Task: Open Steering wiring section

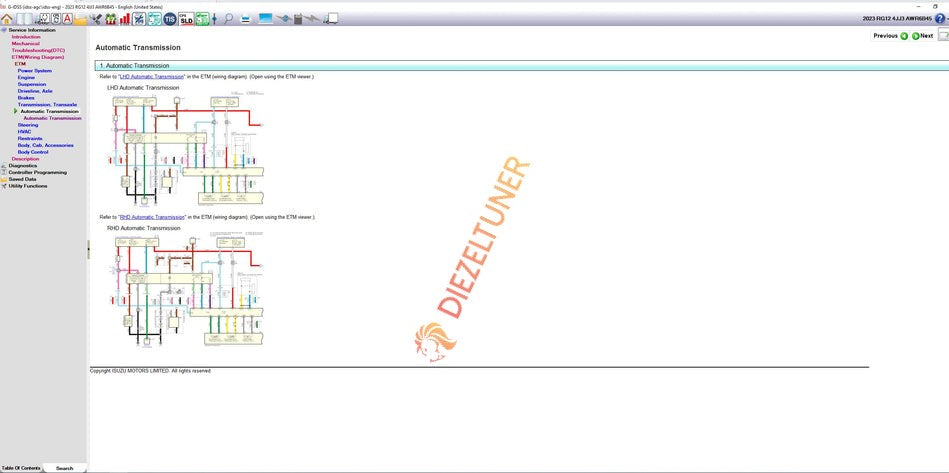Action: (28, 125)
